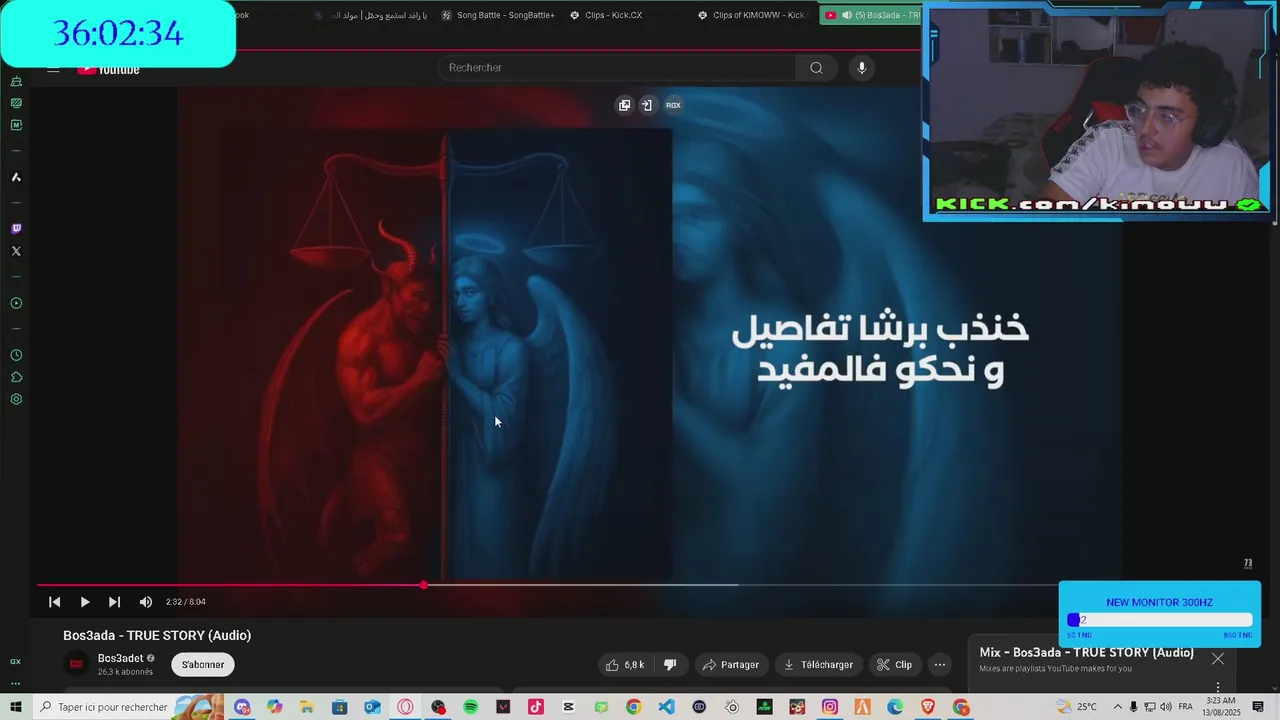Open the 25°C weather widget
Viewport: 1280px width, 720px height.
pos(1077,707)
